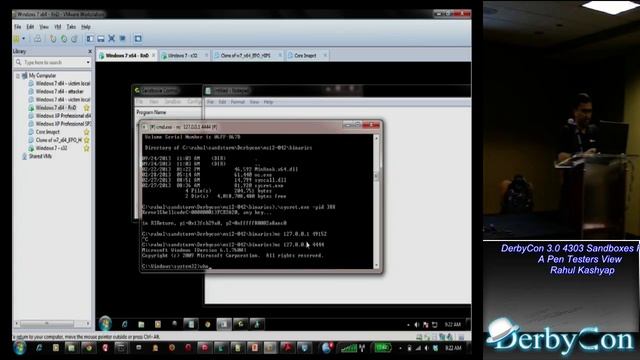Select My Computer in the library
Image resolution: width=640 pixels, height=360 pixels.
coord(42,76)
